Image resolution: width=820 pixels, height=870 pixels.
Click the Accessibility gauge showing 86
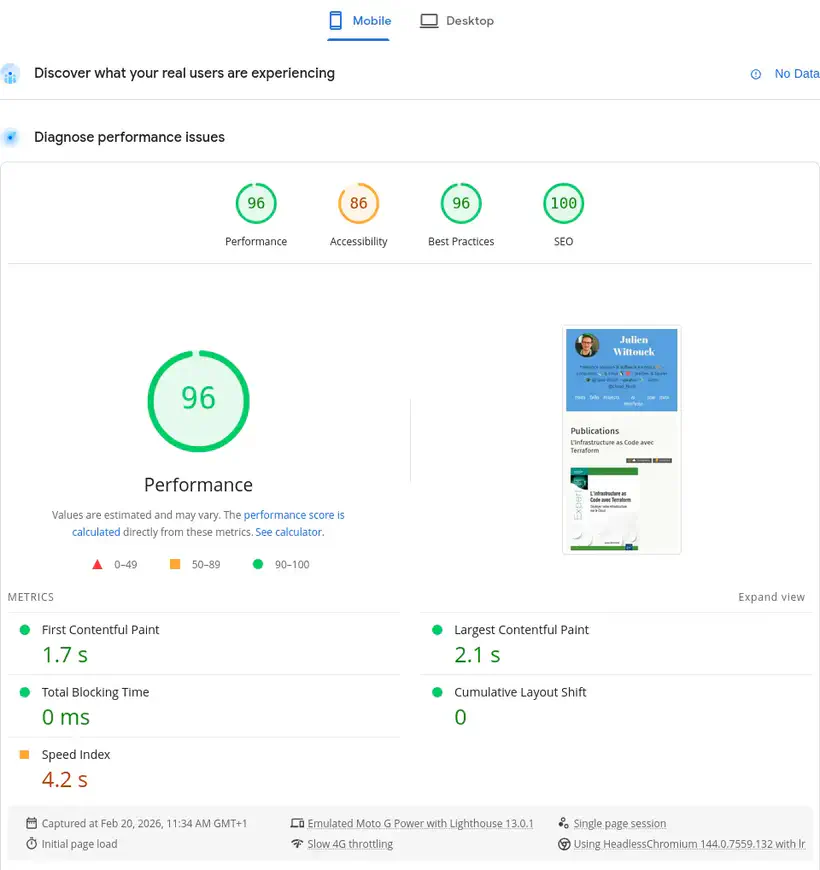358,203
